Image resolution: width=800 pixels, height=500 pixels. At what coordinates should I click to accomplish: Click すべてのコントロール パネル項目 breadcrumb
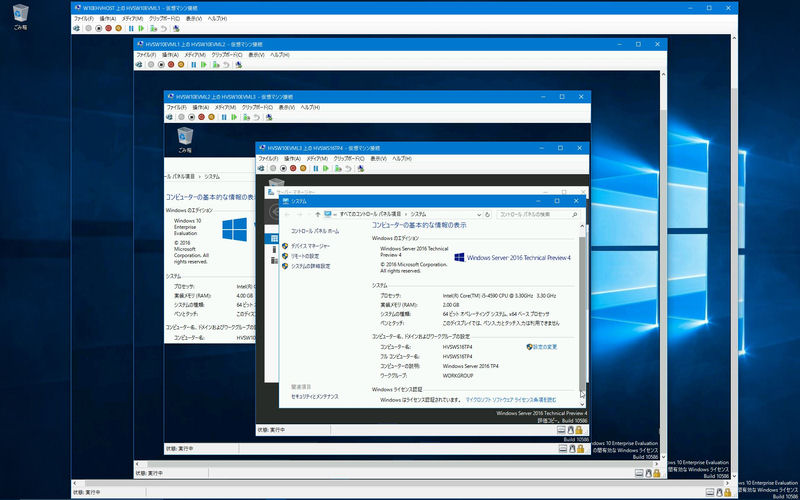(x=370, y=214)
